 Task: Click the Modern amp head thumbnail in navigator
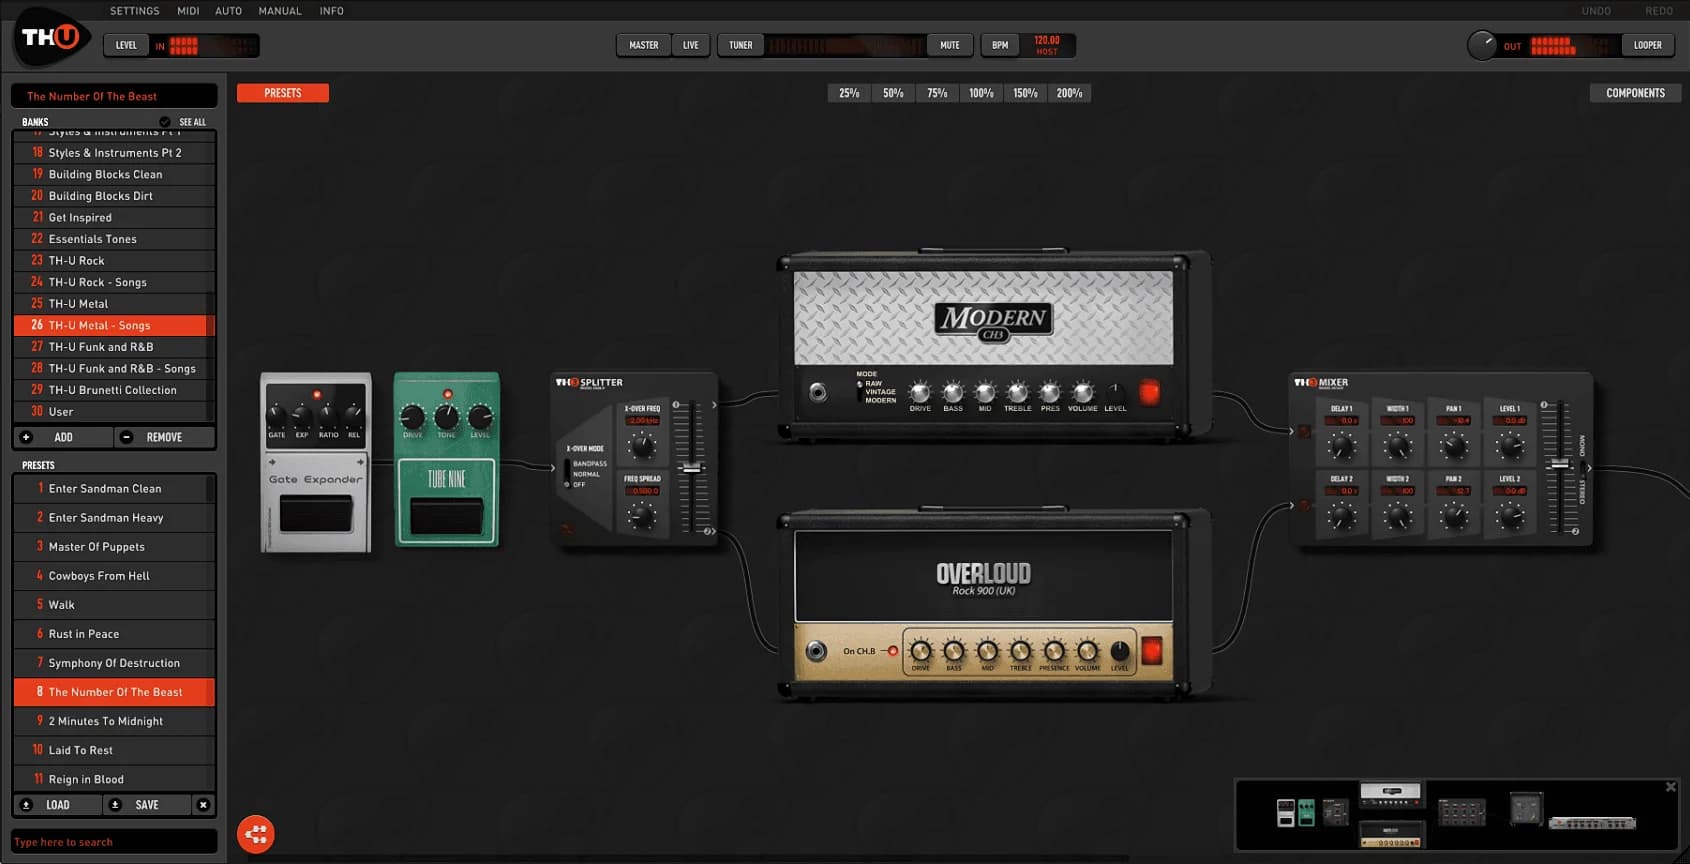coord(1390,796)
